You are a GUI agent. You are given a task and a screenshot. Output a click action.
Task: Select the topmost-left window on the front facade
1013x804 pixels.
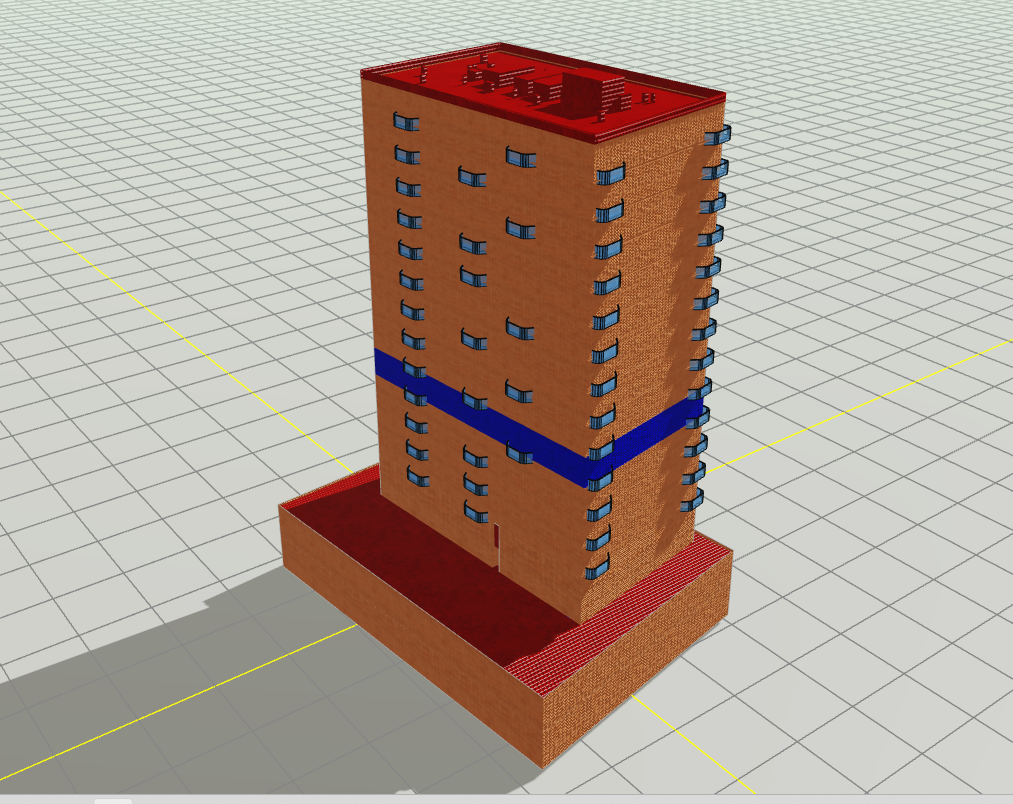(x=405, y=122)
